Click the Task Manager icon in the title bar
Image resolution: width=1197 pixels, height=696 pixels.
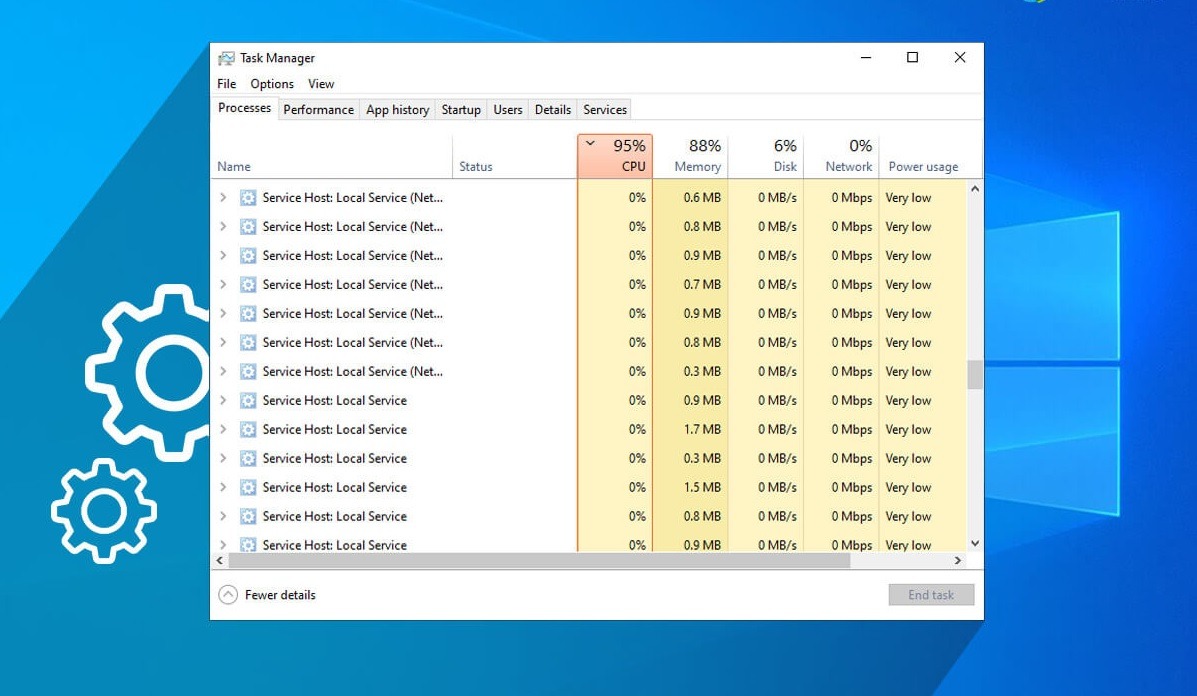tap(227, 57)
